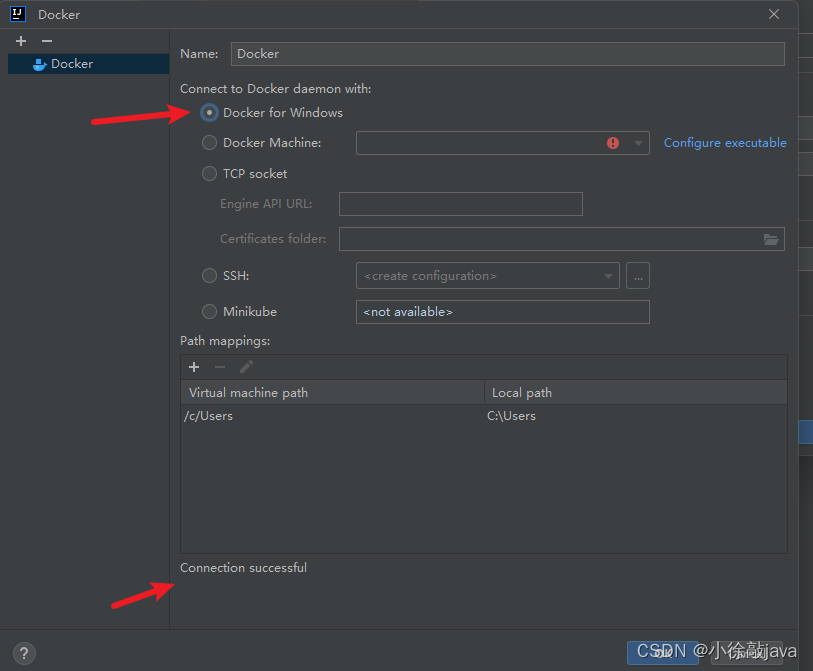This screenshot has height=671, width=813.
Task: Click the red error icon in Docker Machine field
Action: (613, 143)
